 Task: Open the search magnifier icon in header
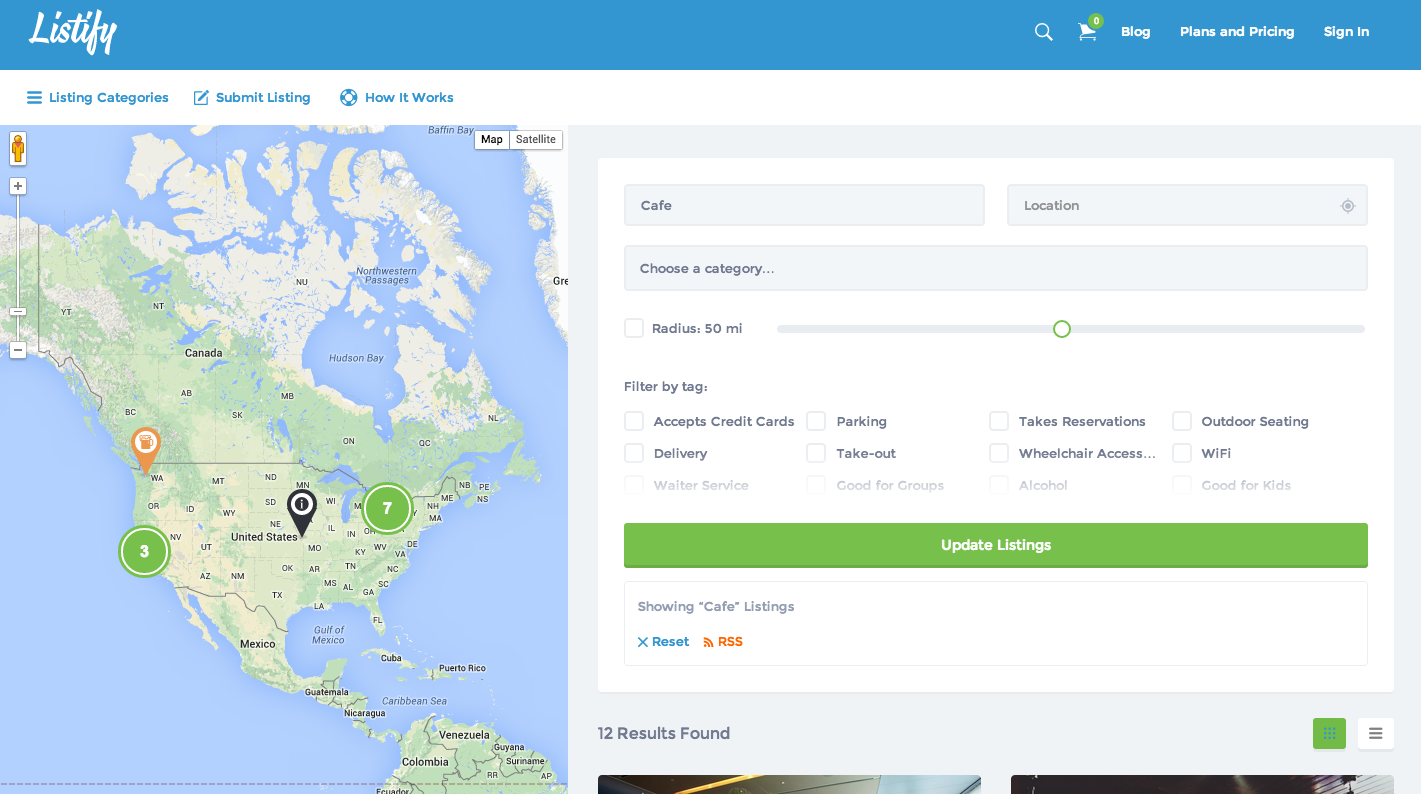[x=1043, y=32]
